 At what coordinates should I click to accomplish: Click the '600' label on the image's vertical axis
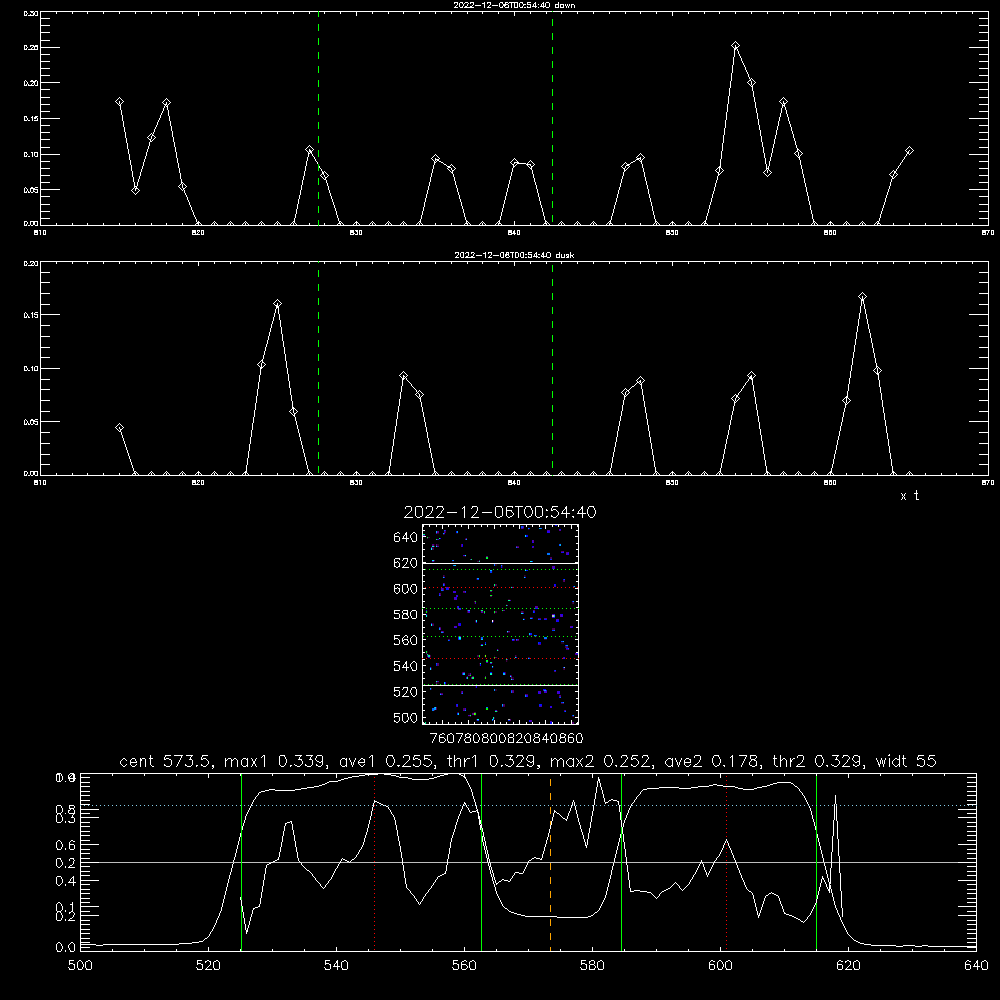click(x=406, y=589)
